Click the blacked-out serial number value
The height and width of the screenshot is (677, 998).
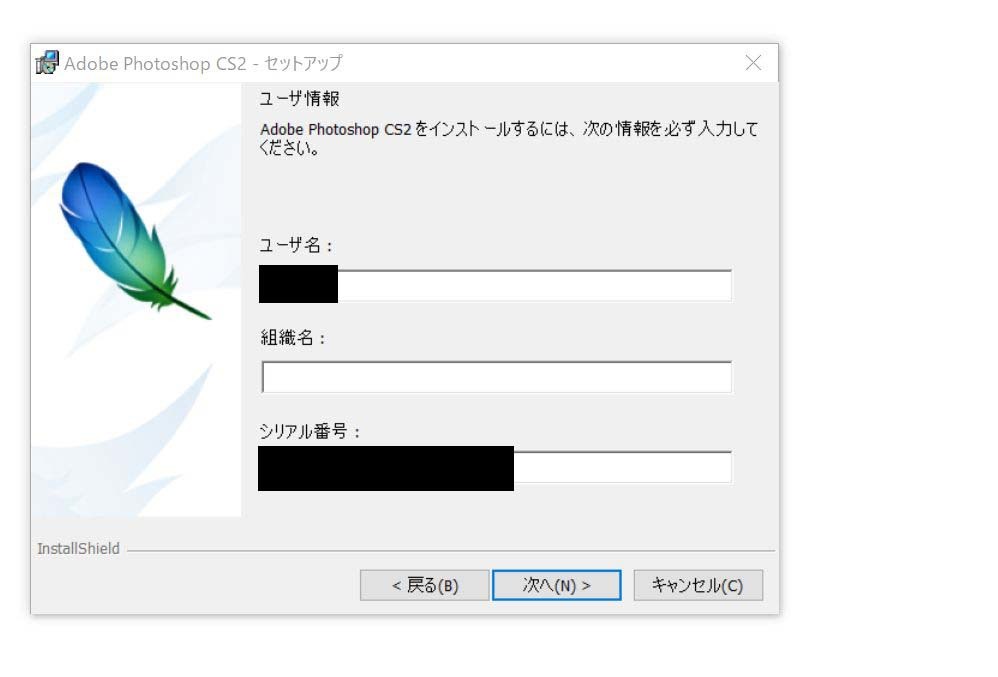point(386,468)
